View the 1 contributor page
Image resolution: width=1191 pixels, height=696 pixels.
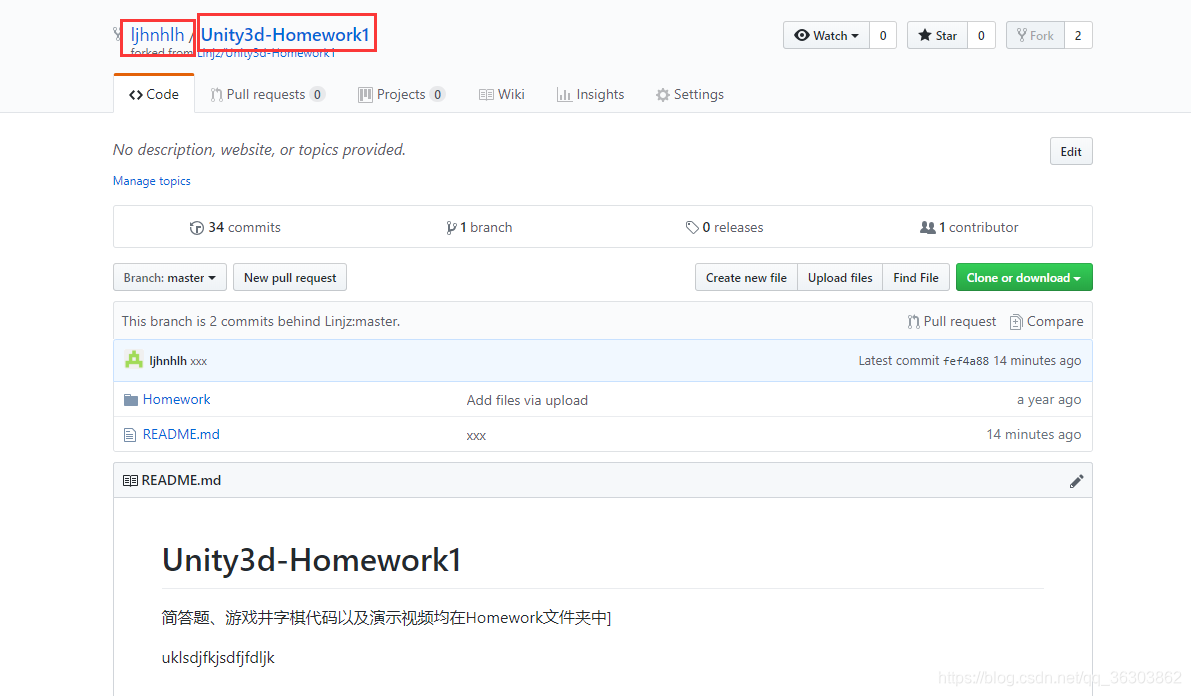tap(969, 227)
